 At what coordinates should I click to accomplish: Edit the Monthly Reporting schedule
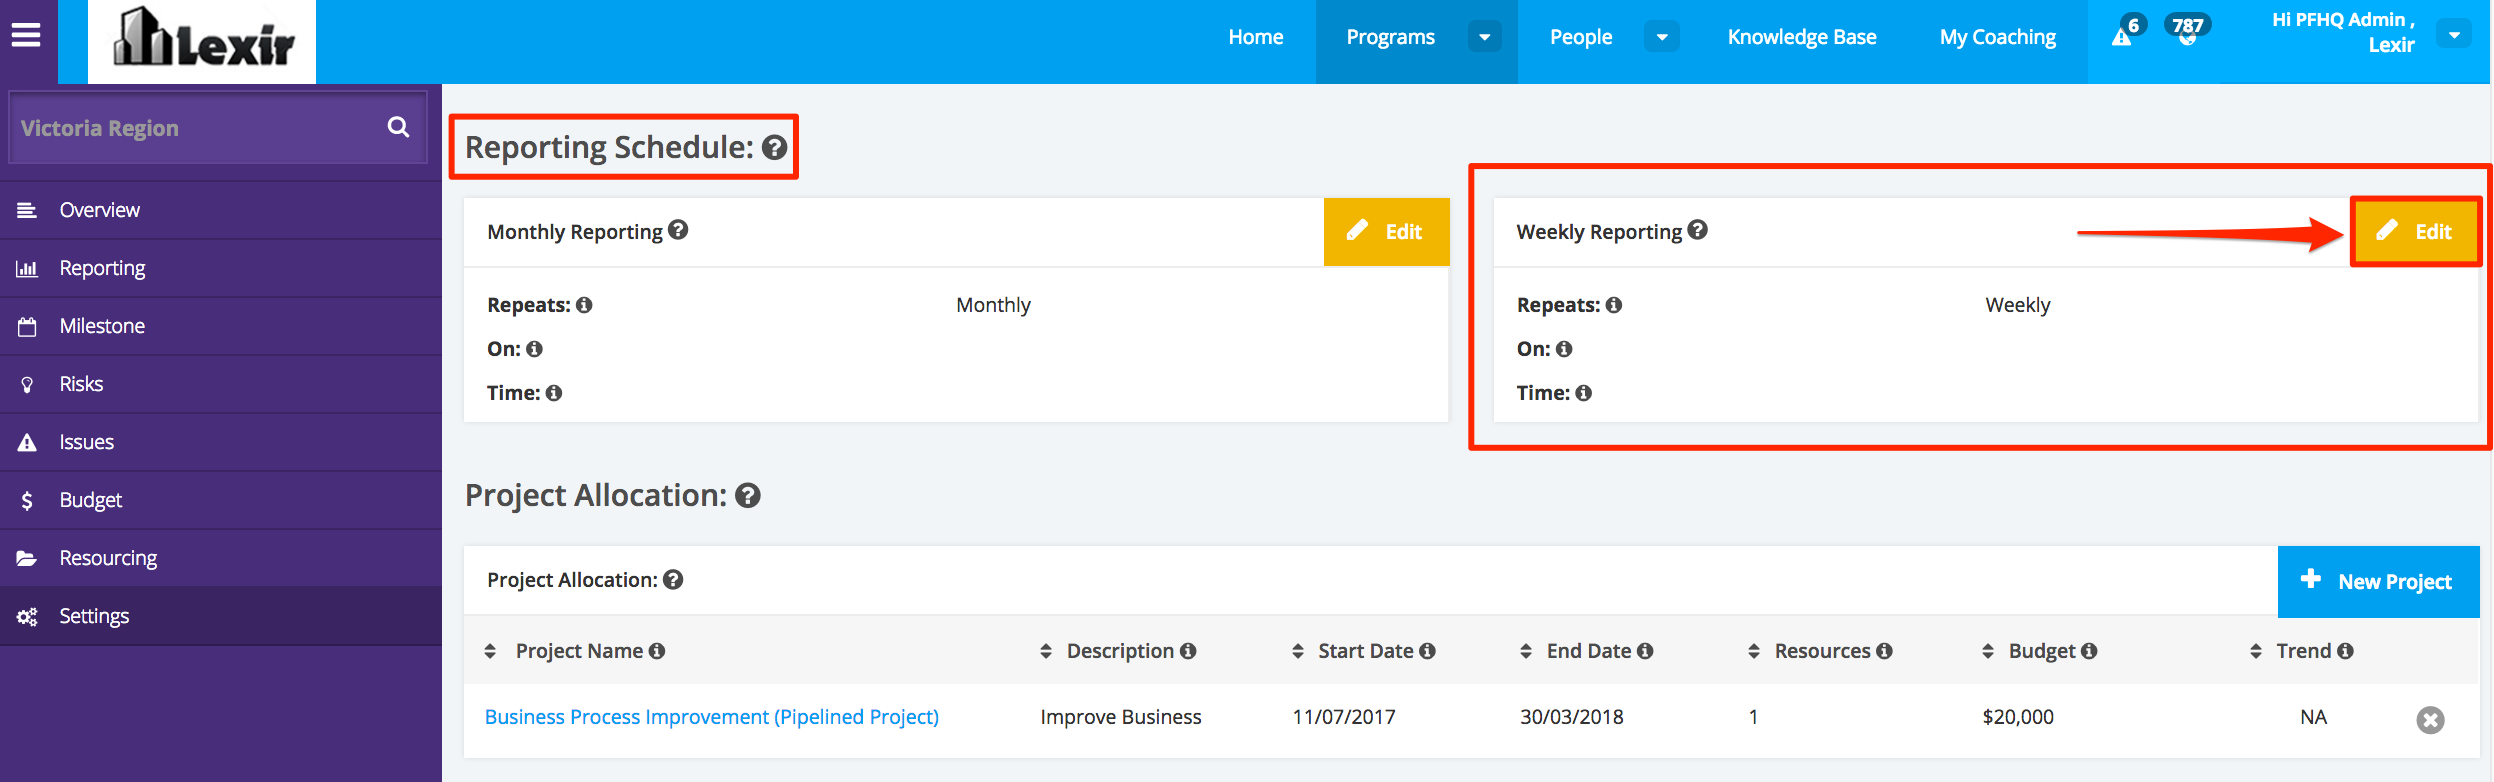[1386, 232]
